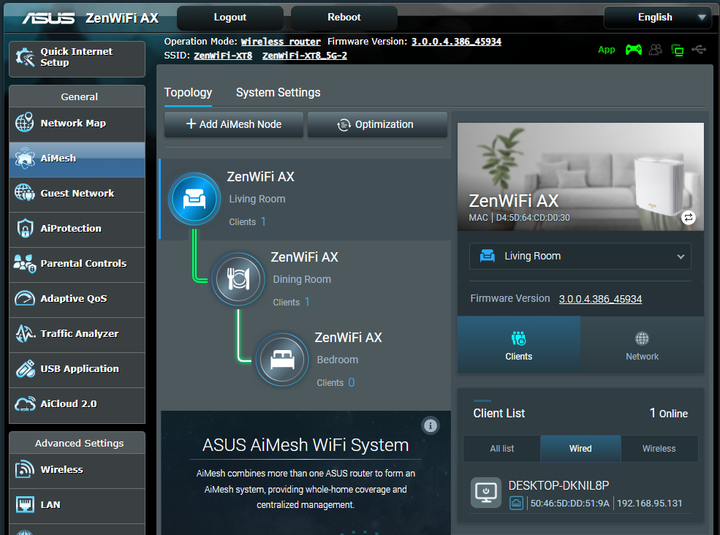
Task: Click the info icon above AiMesh description
Action: point(430,426)
